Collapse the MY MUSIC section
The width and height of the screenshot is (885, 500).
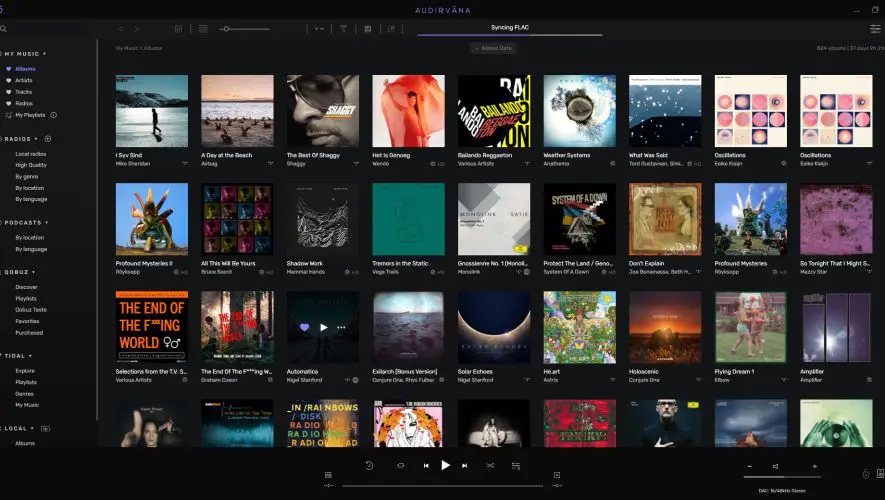click(45, 54)
